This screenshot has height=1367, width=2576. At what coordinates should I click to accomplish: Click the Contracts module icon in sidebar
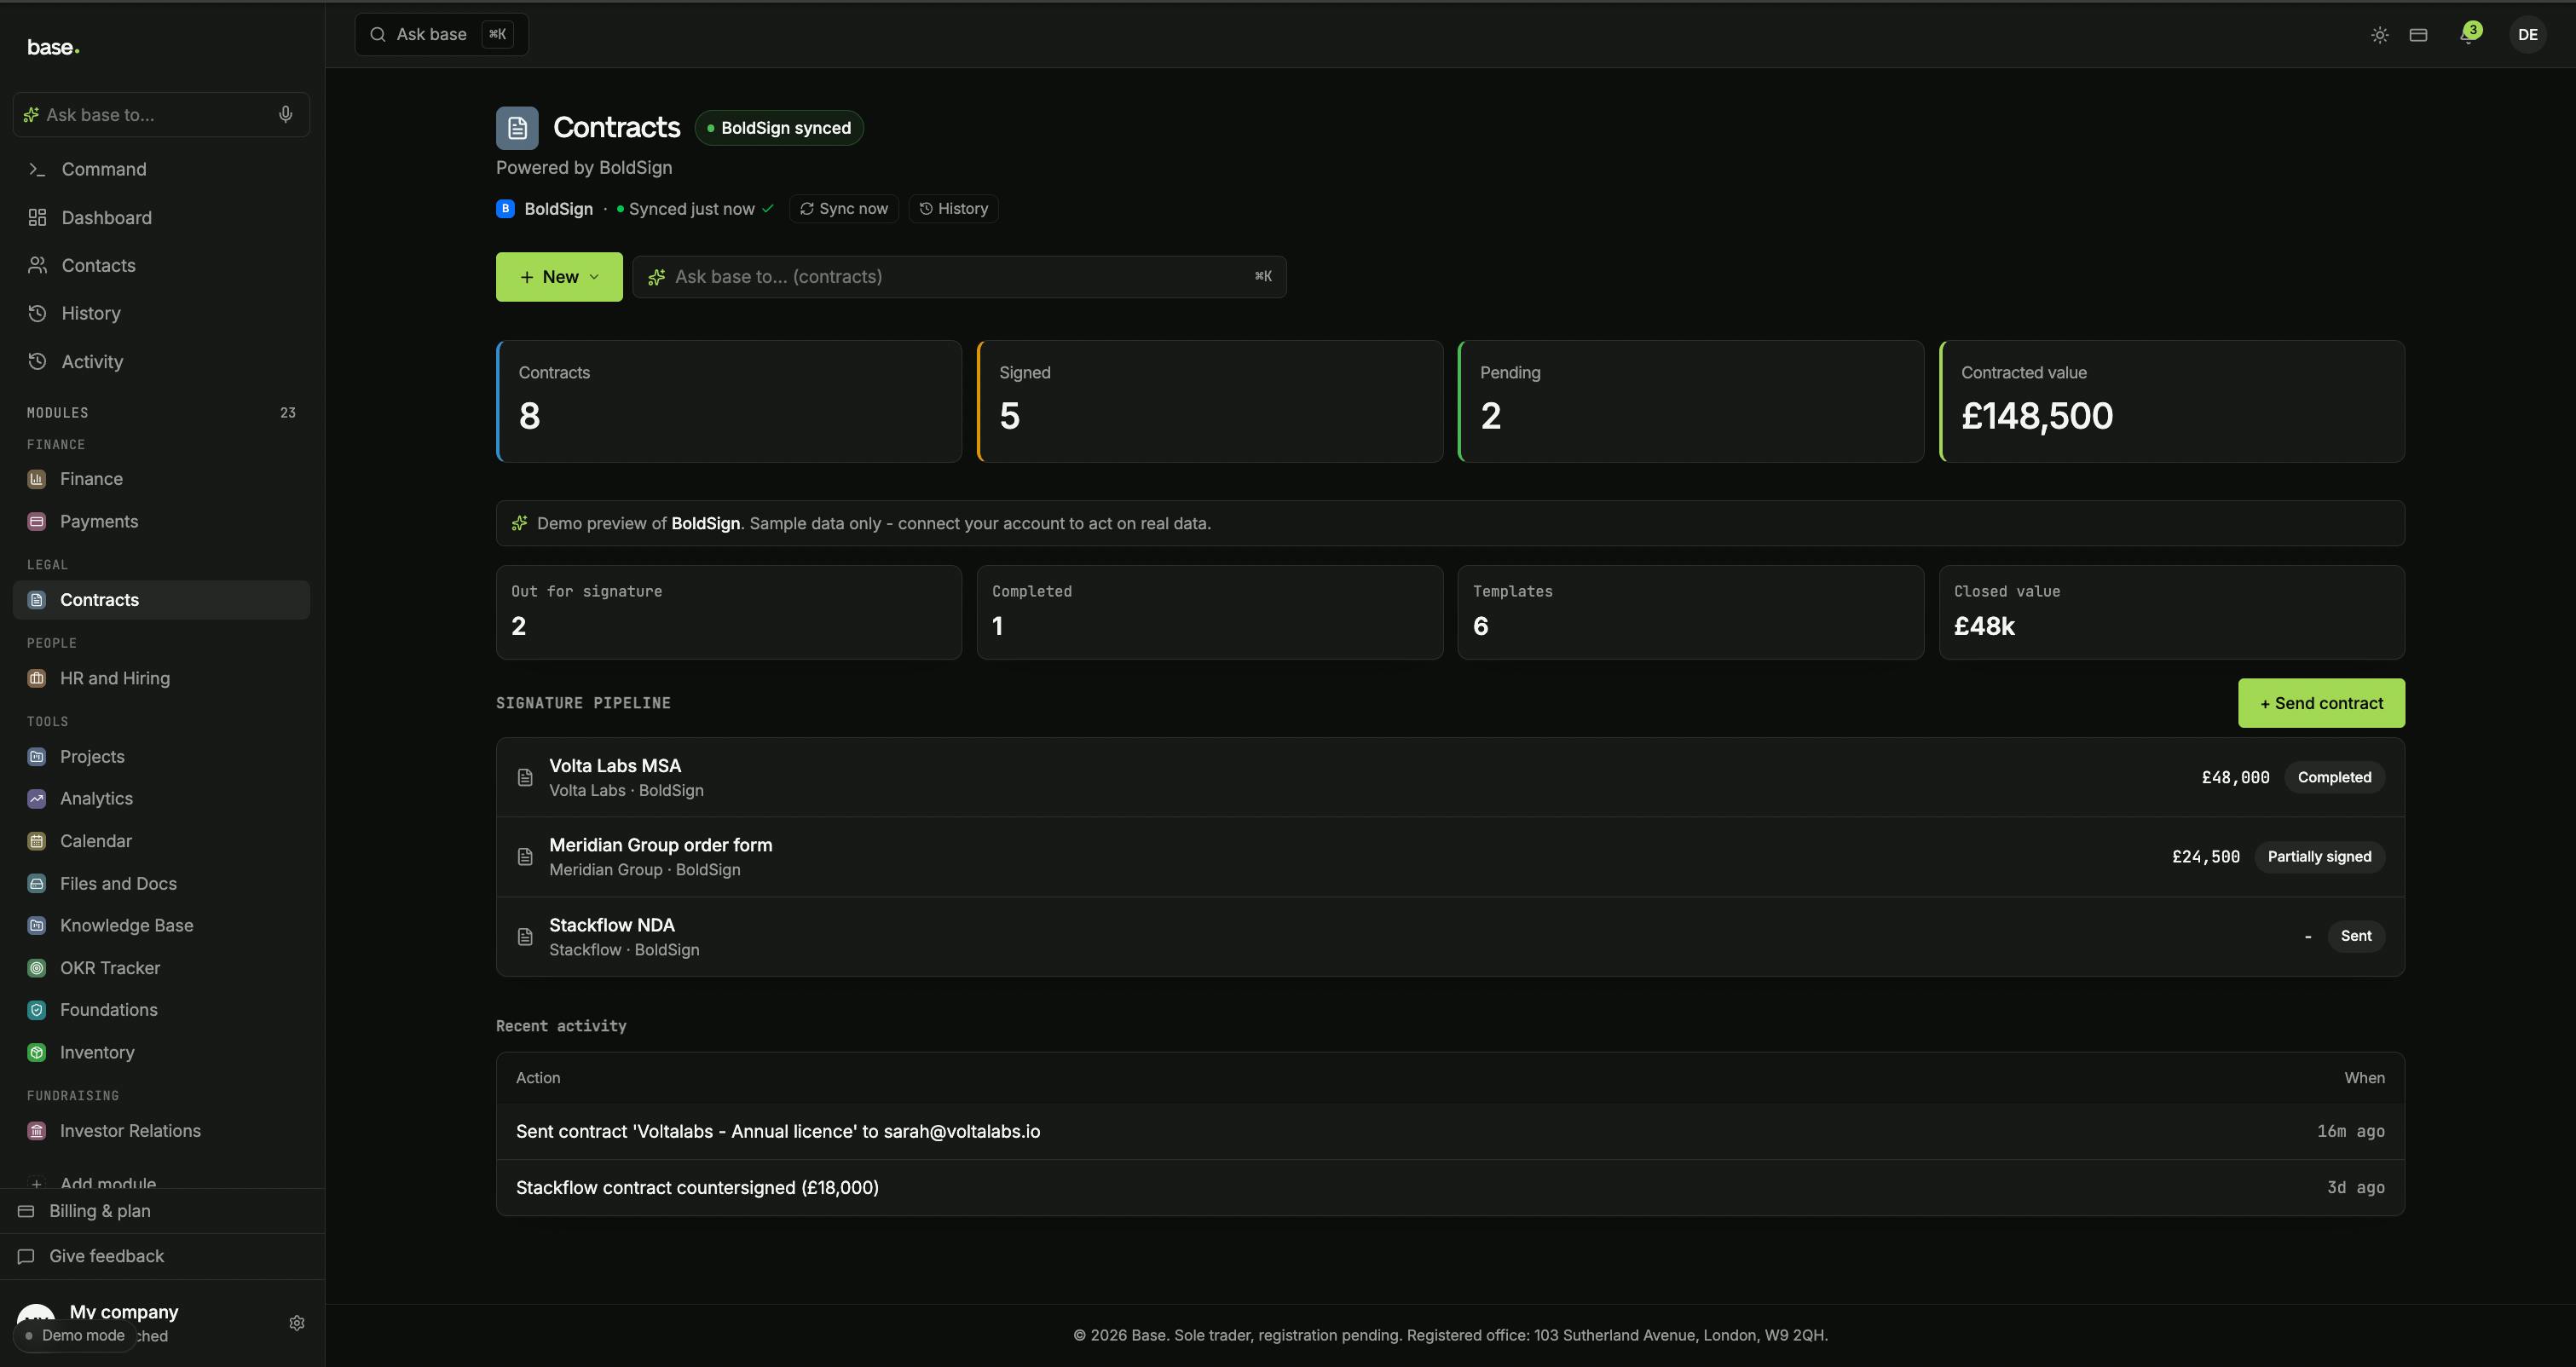pos(37,600)
